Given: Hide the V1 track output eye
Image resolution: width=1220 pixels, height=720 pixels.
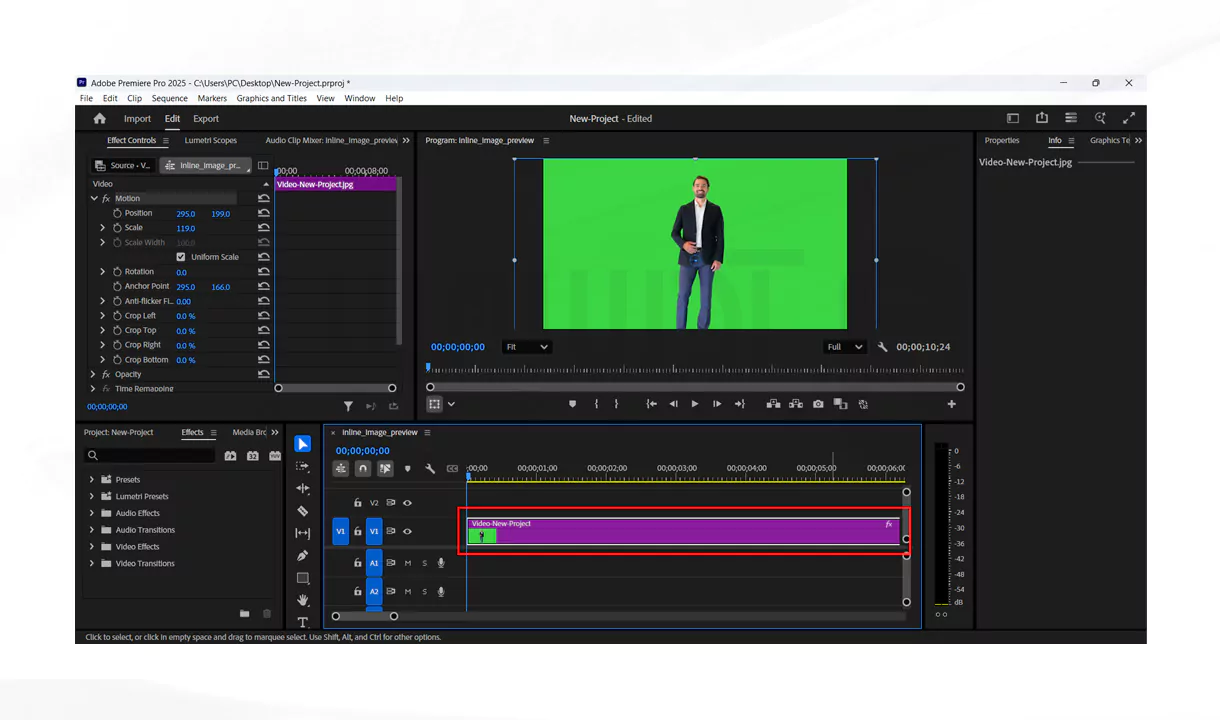Looking at the screenshot, I should tap(407, 531).
